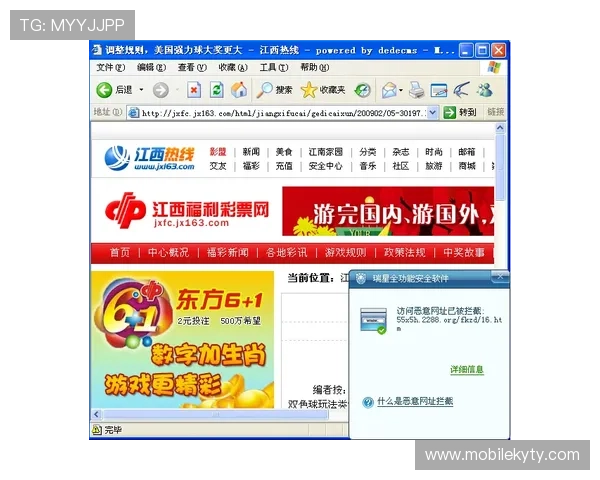Click the vertical scrollbar up arrow

[x=500, y=128]
